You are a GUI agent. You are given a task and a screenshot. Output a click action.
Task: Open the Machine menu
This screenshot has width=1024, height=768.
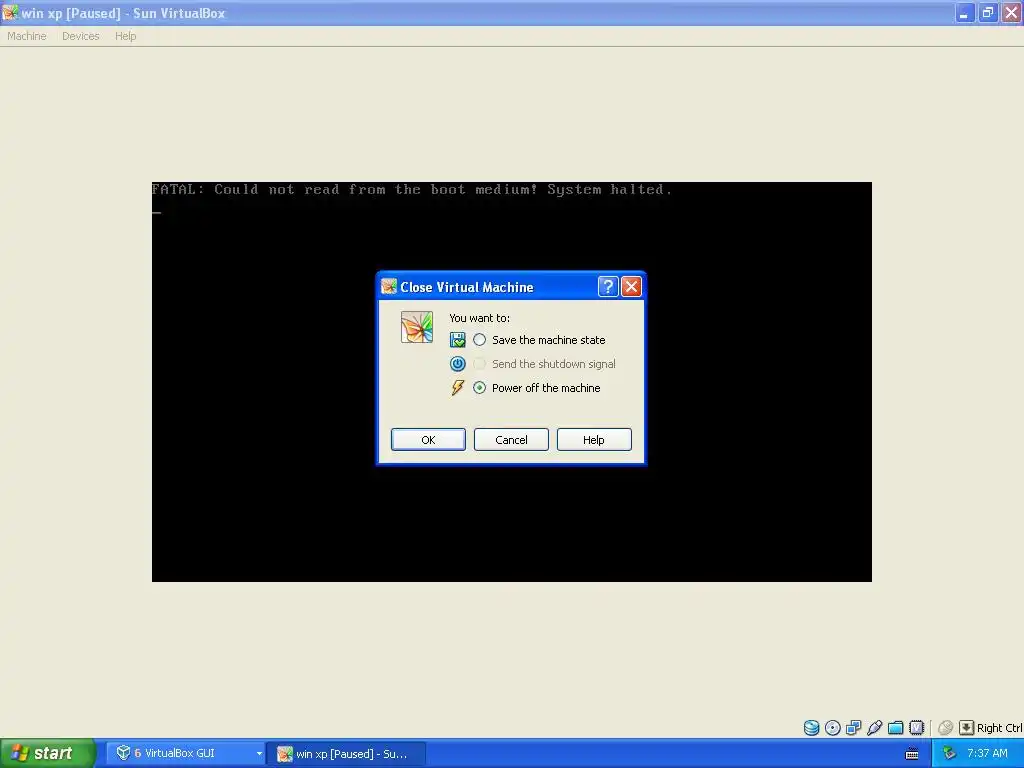tap(27, 36)
